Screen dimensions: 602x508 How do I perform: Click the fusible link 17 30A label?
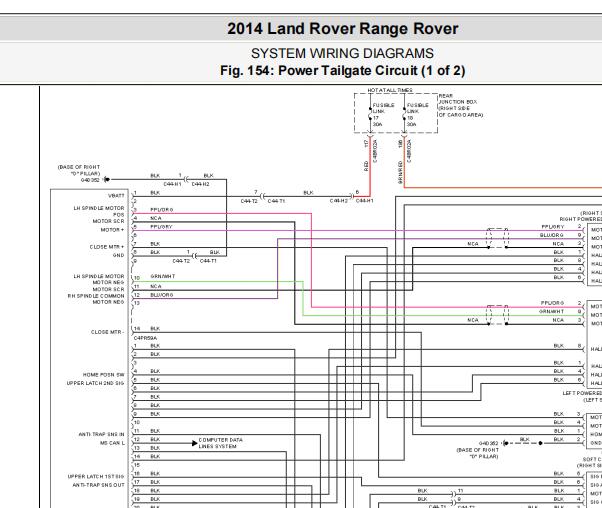pos(383,114)
